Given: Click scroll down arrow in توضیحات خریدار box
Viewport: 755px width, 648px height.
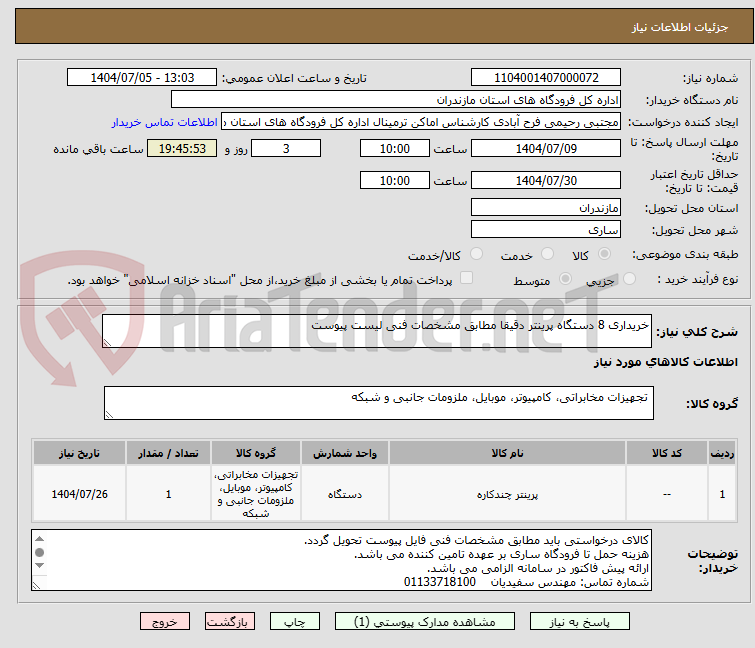Looking at the screenshot, I should pyautogui.click(x=39, y=565).
